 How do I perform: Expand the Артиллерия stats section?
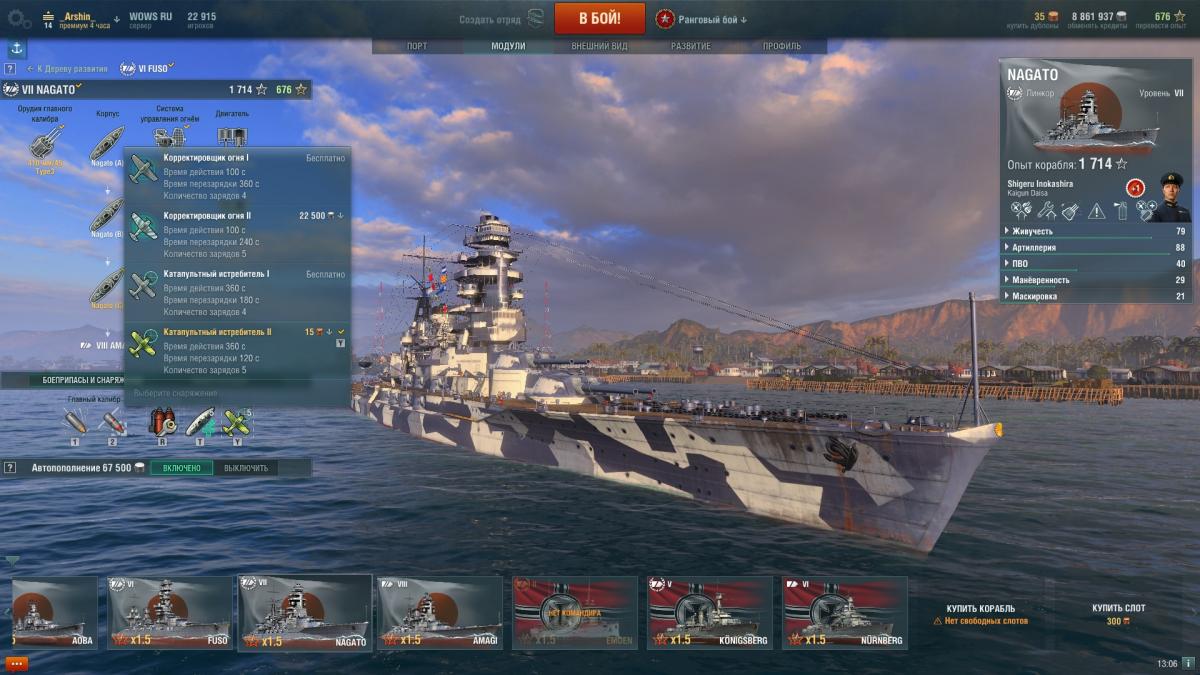[x=1096, y=247]
